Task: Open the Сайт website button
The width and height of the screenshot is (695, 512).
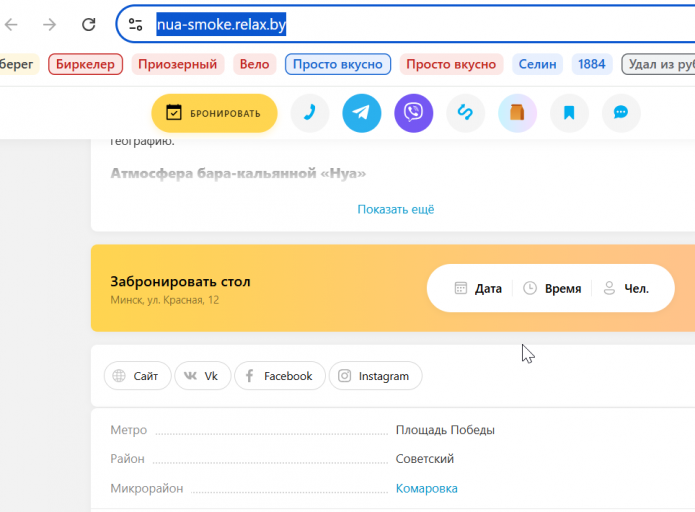Action: 137,376
